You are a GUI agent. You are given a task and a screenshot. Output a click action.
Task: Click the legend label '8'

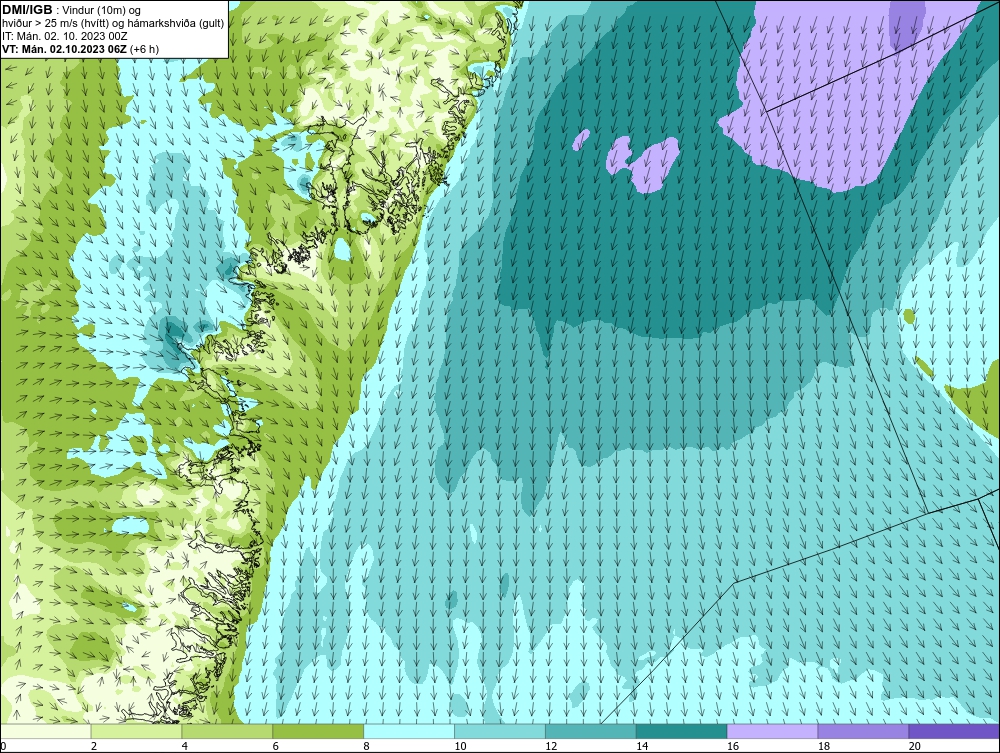(367, 746)
